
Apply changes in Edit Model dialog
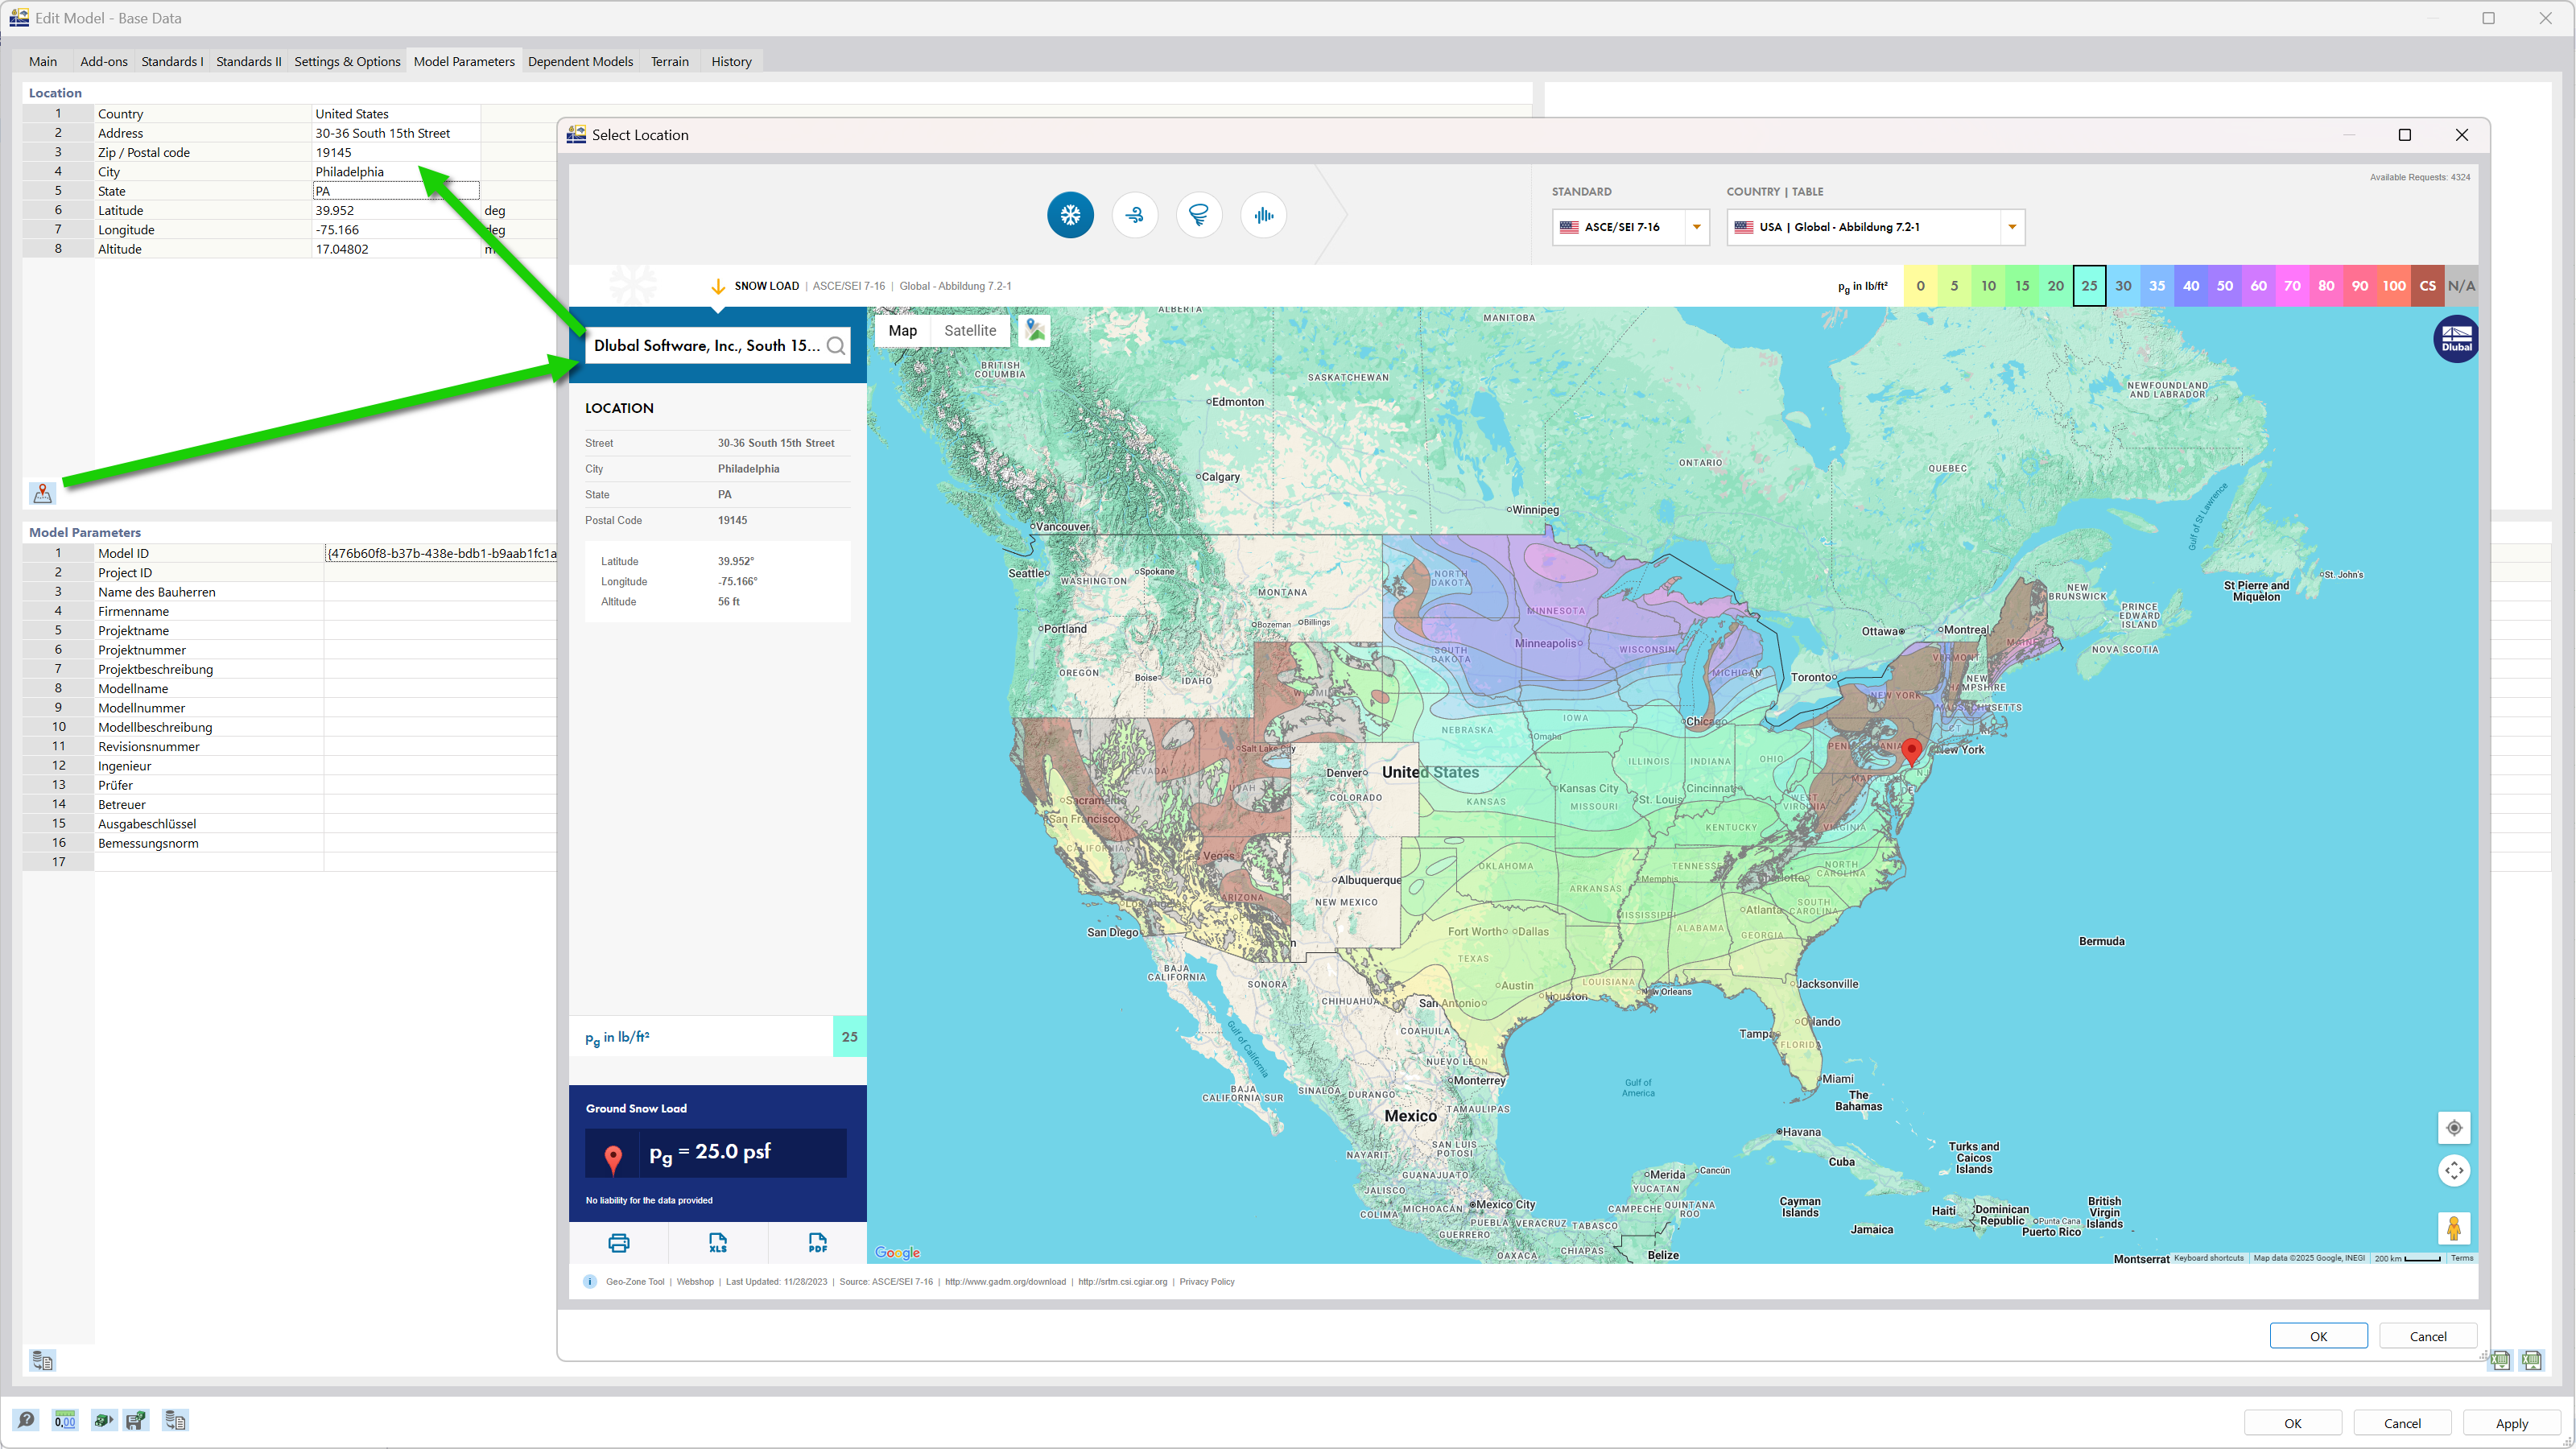click(2512, 1422)
